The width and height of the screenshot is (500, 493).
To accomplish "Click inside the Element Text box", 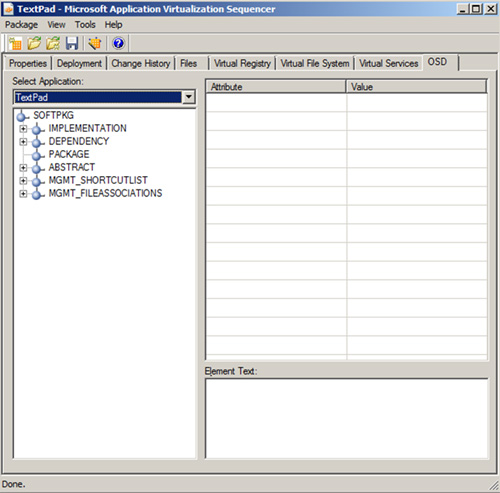I will point(347,419).
